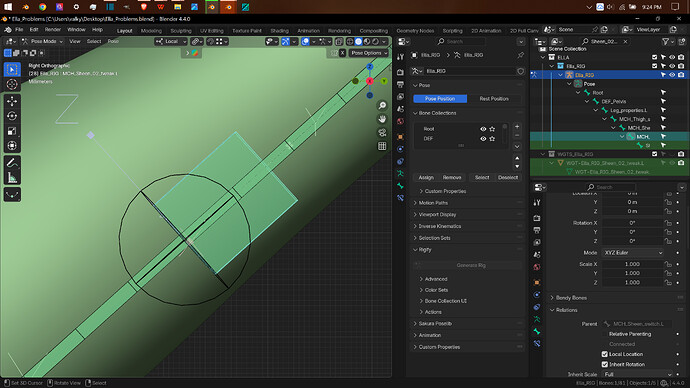
Task: Select the Move tool
Action: point(12,101)
